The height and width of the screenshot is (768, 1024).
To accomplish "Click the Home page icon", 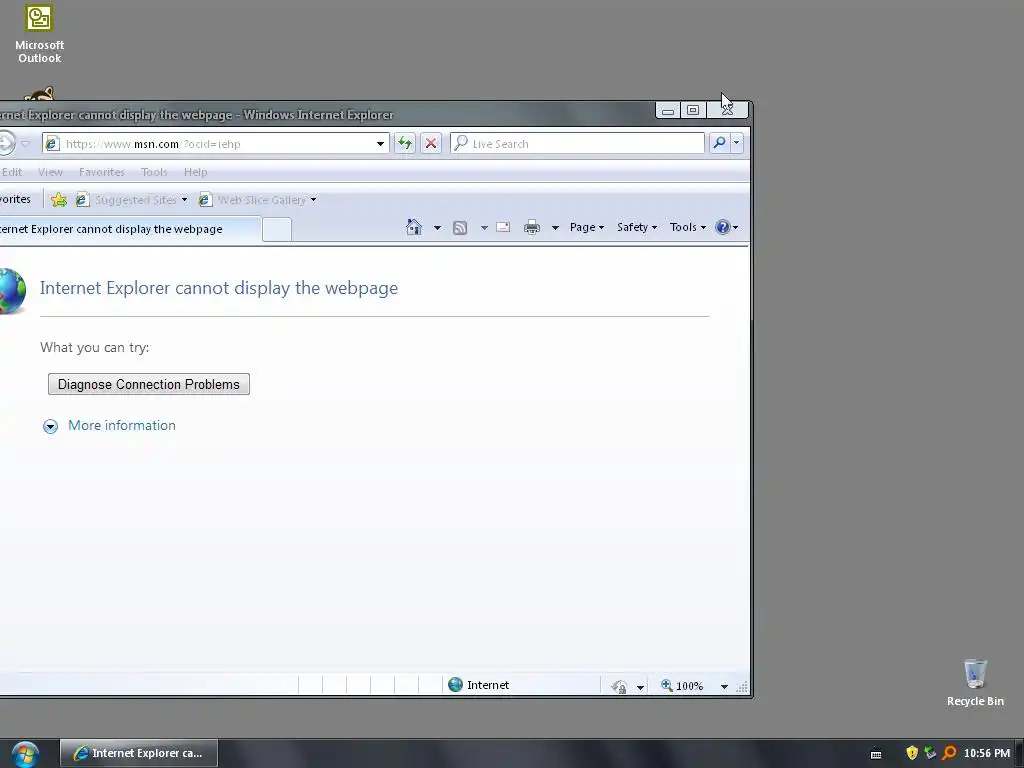I will coord(414,227).
